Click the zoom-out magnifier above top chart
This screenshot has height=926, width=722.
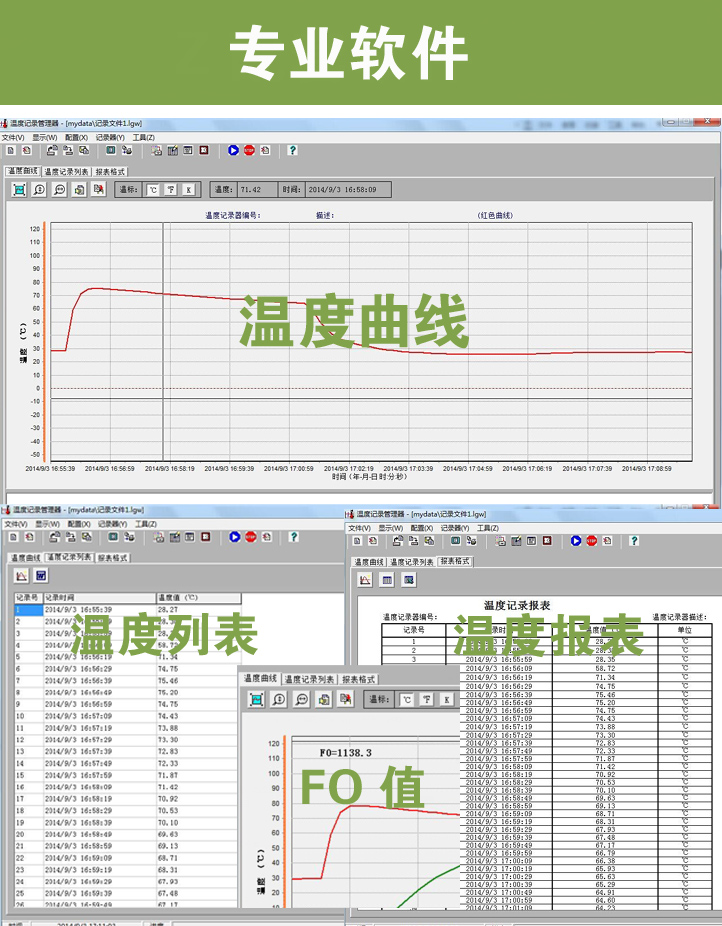pos(59,189)
